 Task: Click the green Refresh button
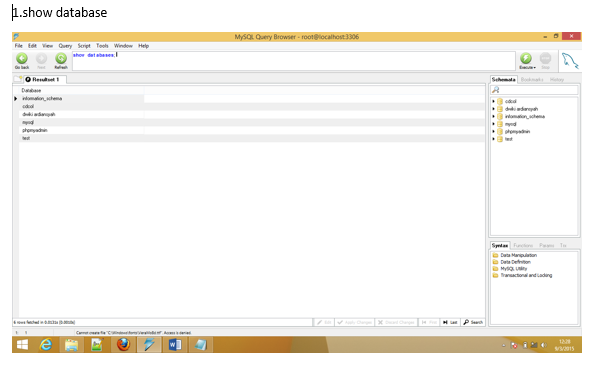[x=61, y=59]
